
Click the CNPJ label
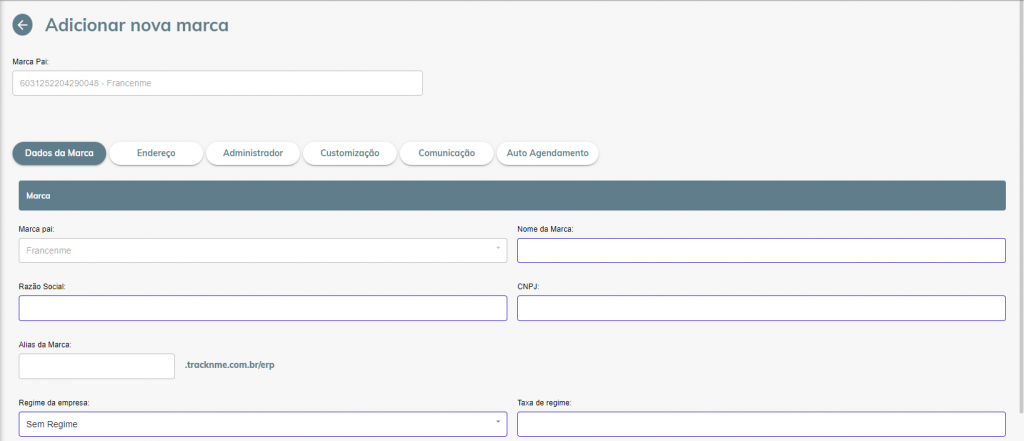click(x=528, y=286)
